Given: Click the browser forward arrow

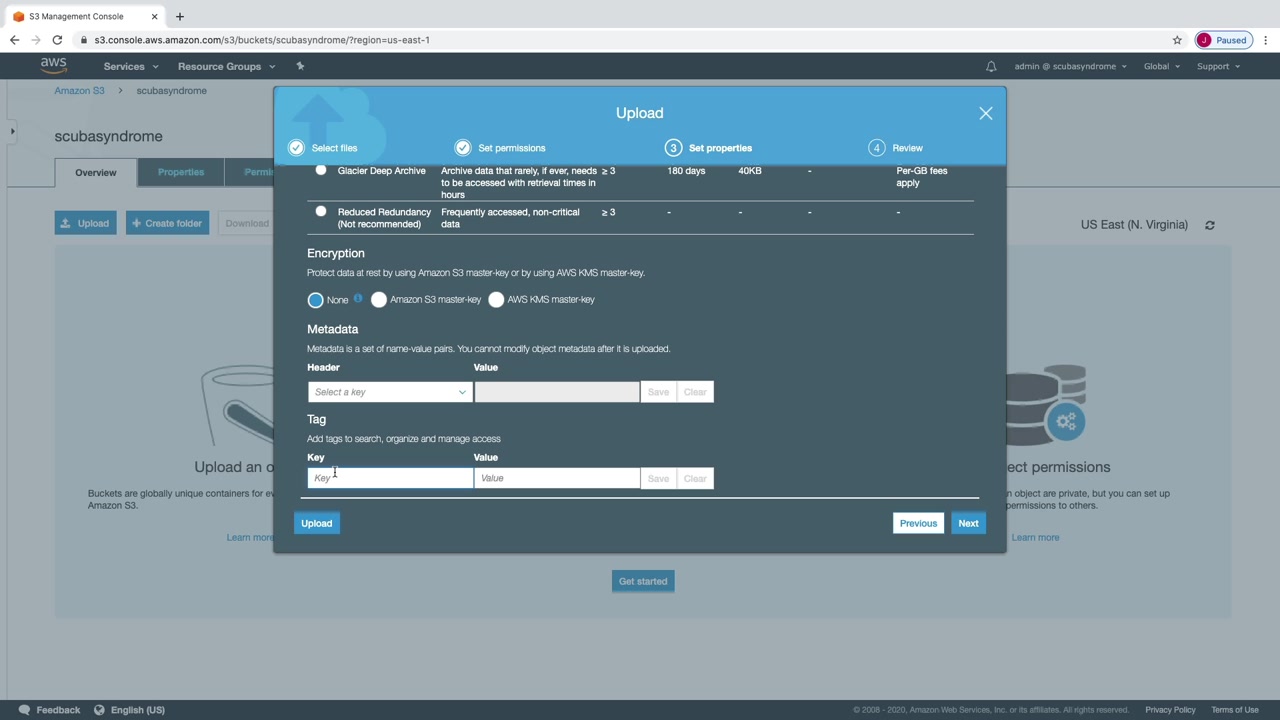Looking at the screenshot, I should [x=36, y=40].
